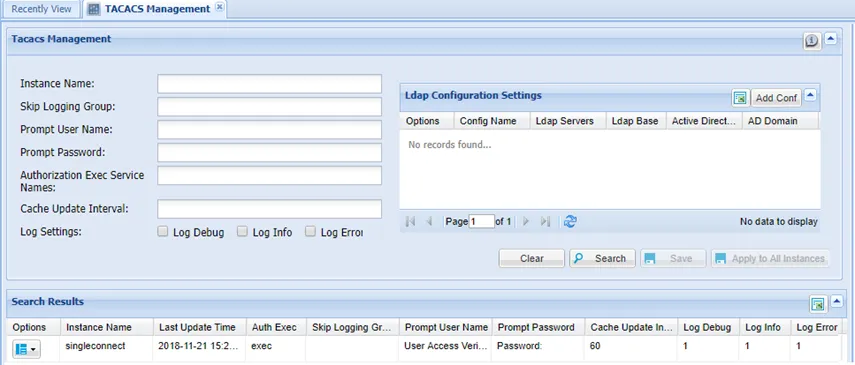
Task: Click the Skip Logging Gr... column header
Action: pyautogui.click(x=353, y=327)
